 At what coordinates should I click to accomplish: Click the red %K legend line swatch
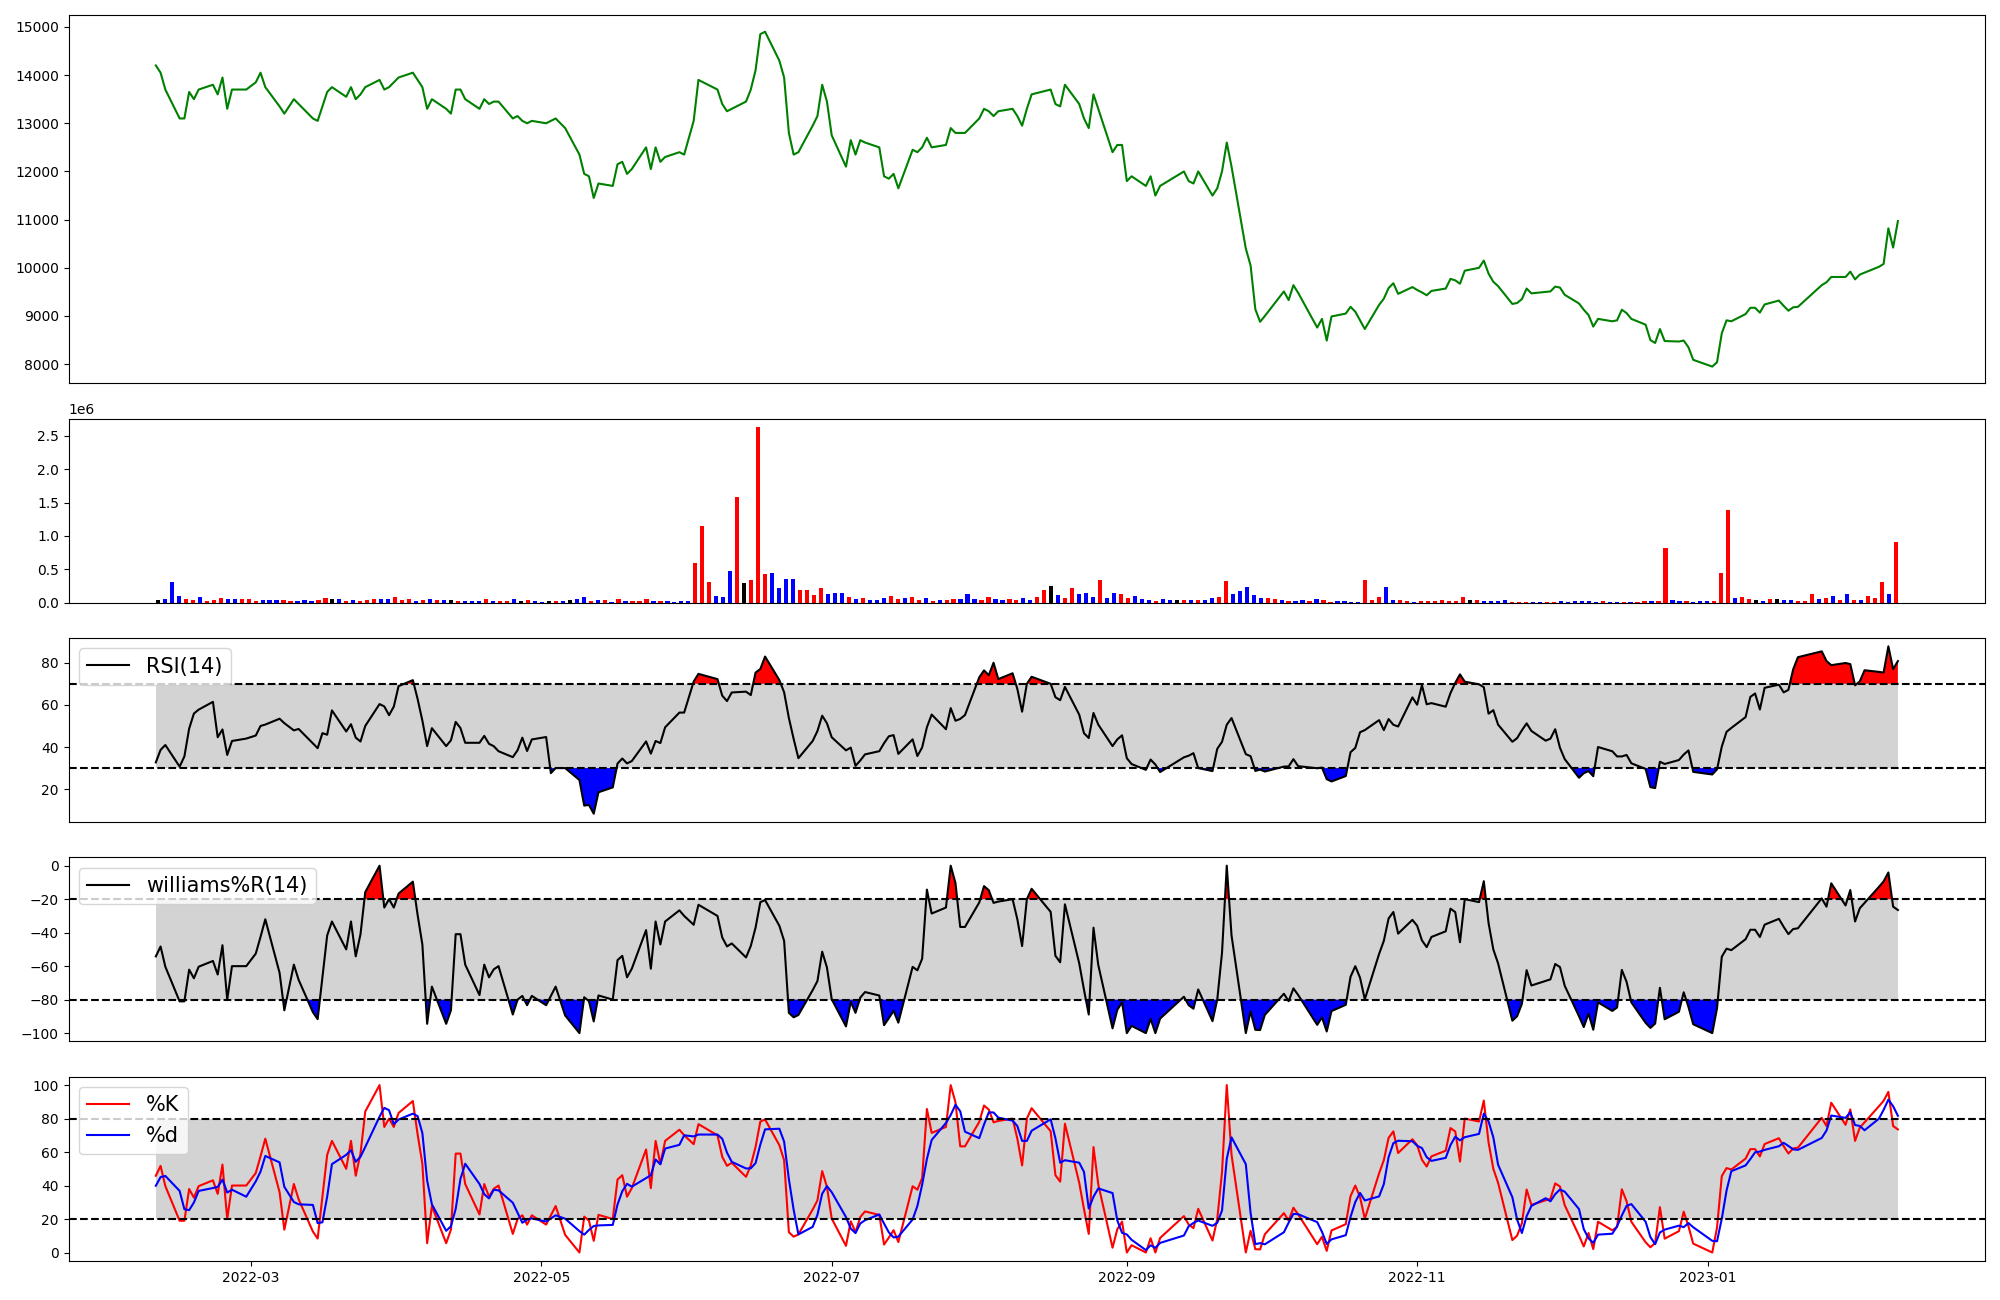pyautogui.click(x=108, y=1104)
